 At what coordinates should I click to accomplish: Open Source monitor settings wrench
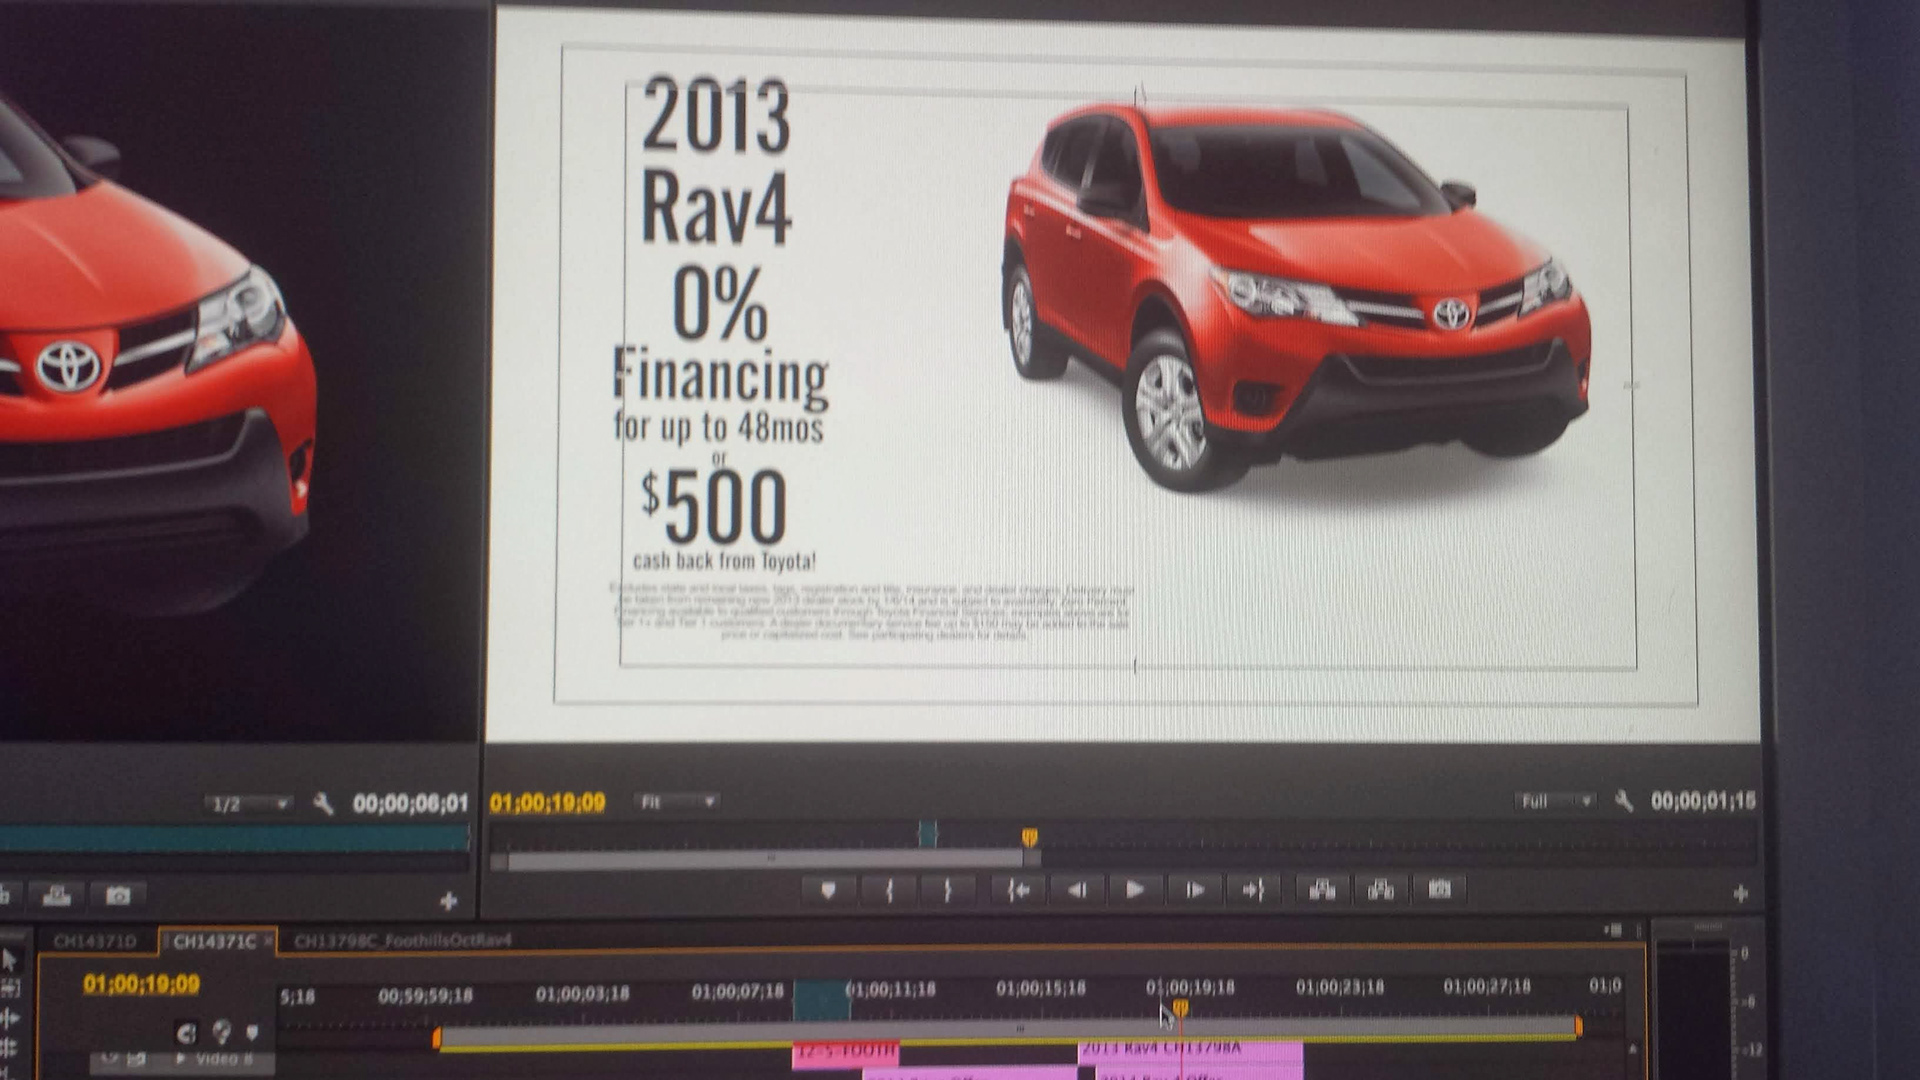[322, 803]
